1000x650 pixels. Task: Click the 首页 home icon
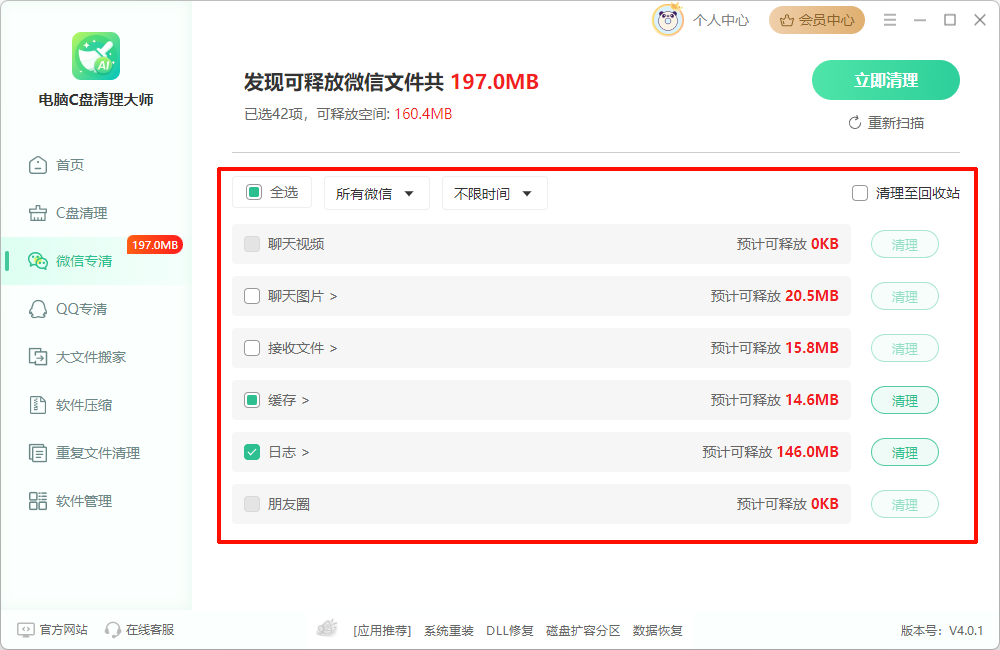pos(38,165)
